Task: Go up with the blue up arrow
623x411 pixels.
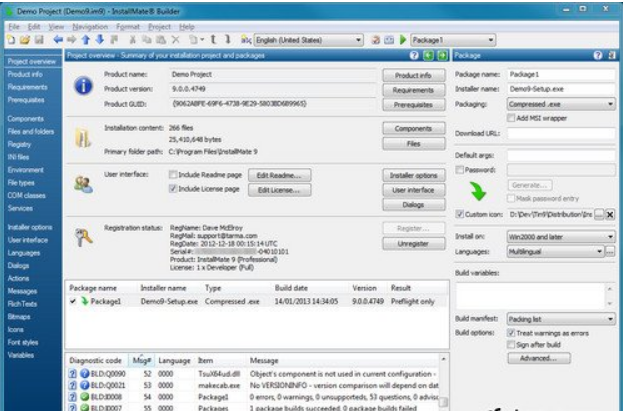Action: (86, 40)
